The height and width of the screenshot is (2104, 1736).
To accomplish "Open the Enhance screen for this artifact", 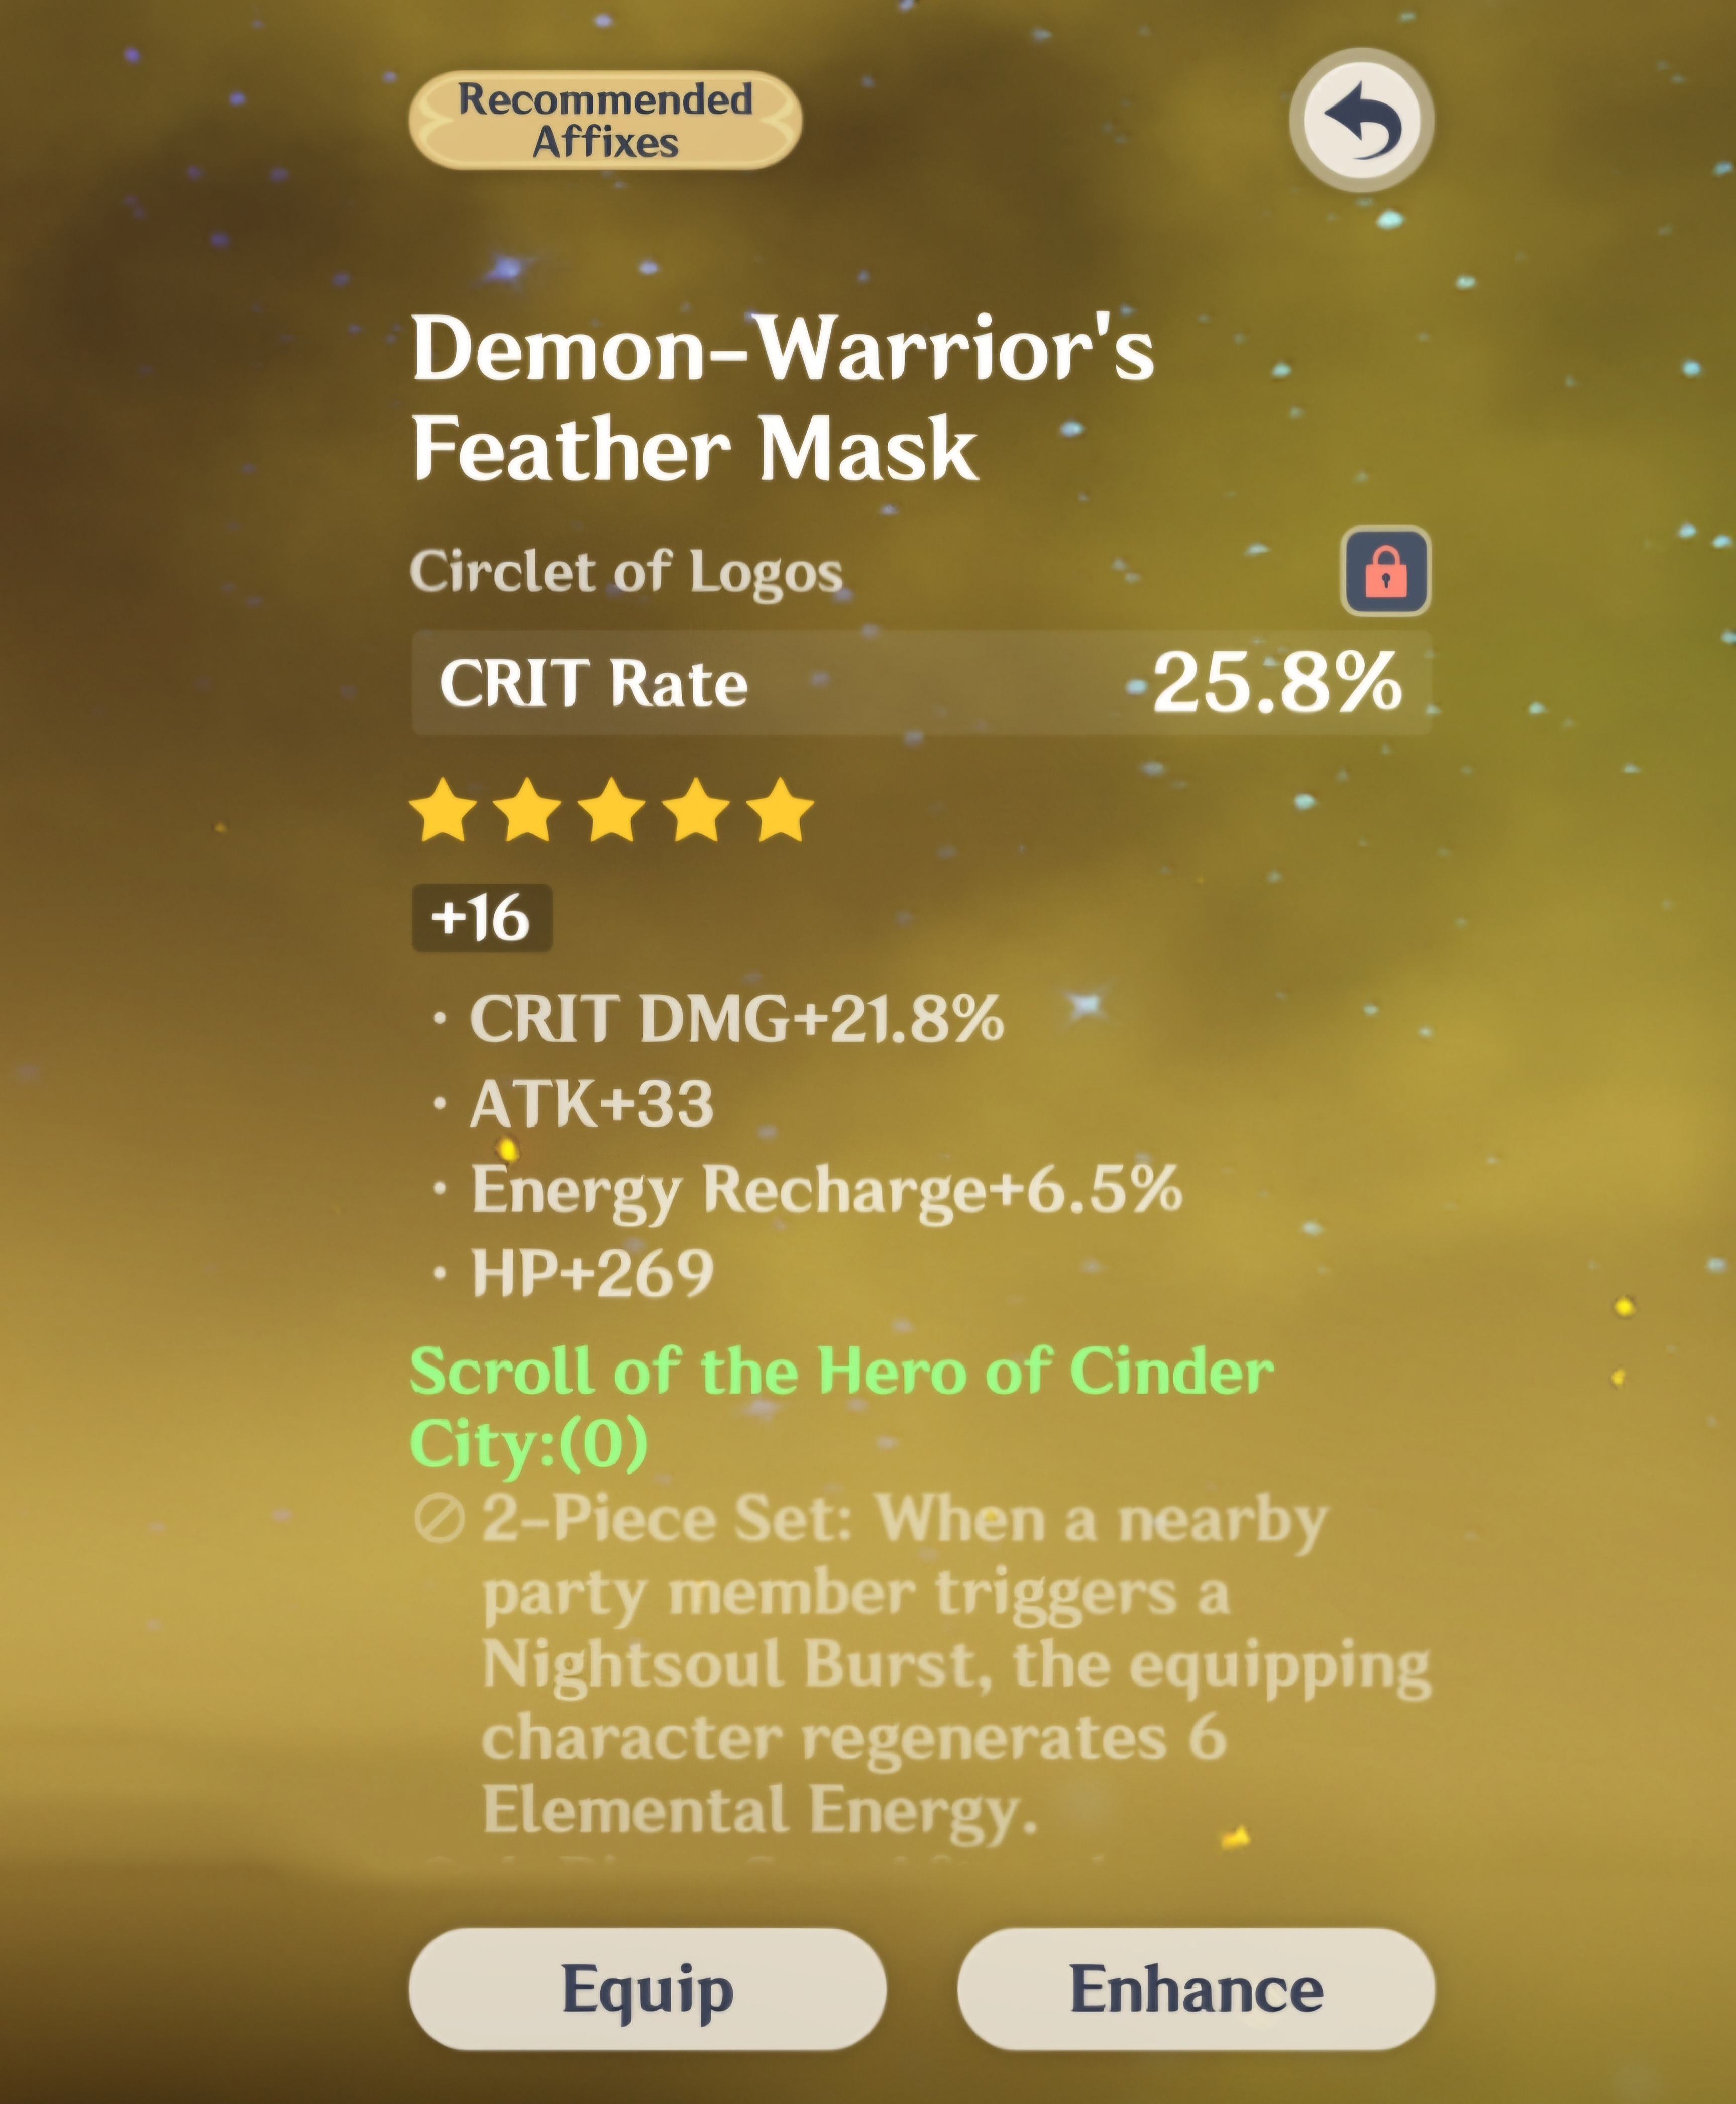I will pos(1196,1989).
